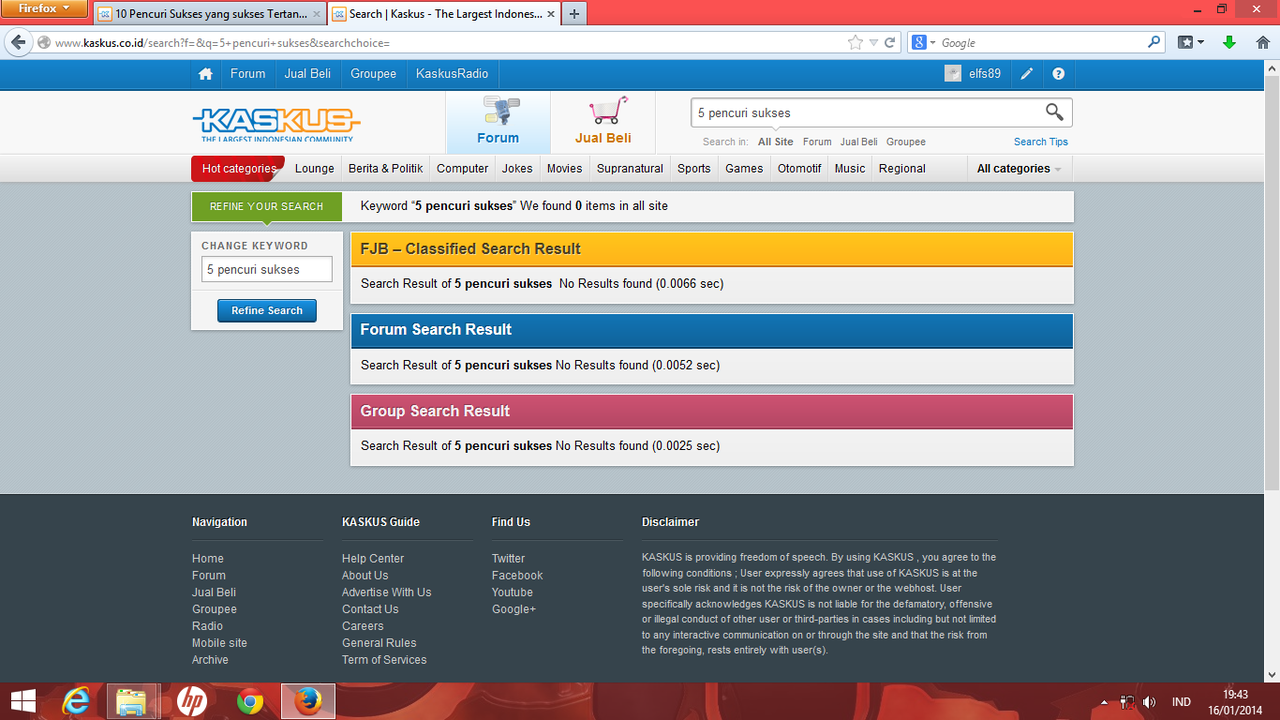Viewport: 1280px width, 720px height.
Task: Open the Lounge category
Action: tap(315, 169)
